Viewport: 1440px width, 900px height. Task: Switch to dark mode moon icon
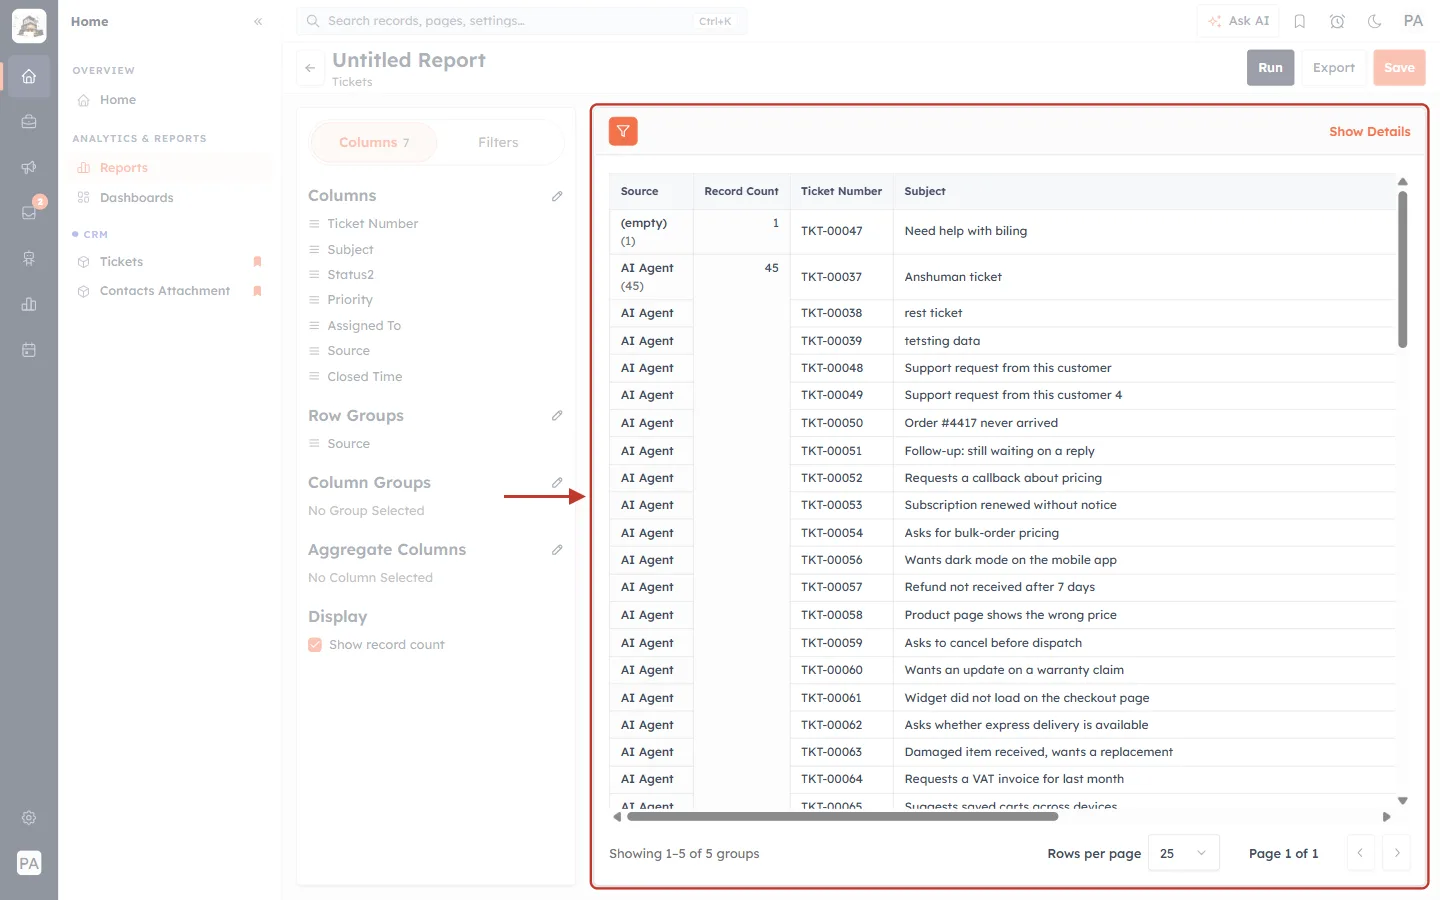1375,21
